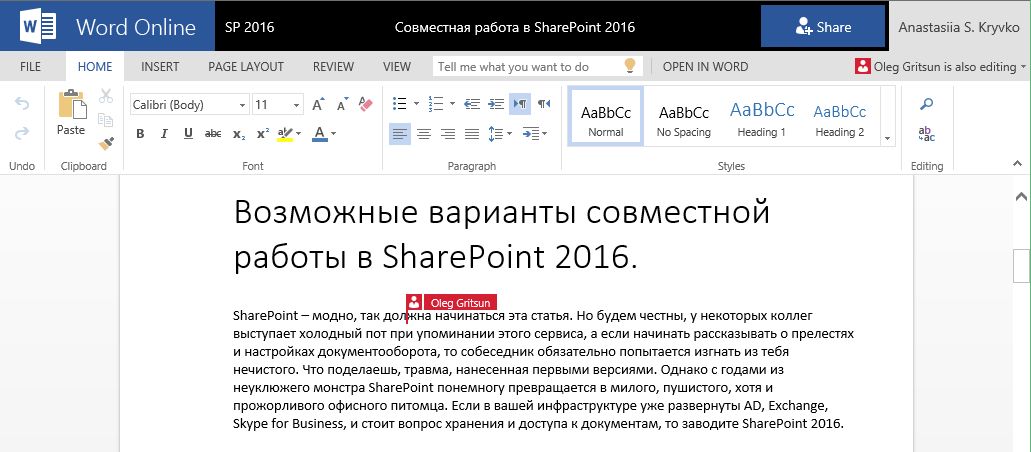Click the Increase Indent icon
The width and height of the screenshot is (1031, 452).
click(x=496, y=104)
